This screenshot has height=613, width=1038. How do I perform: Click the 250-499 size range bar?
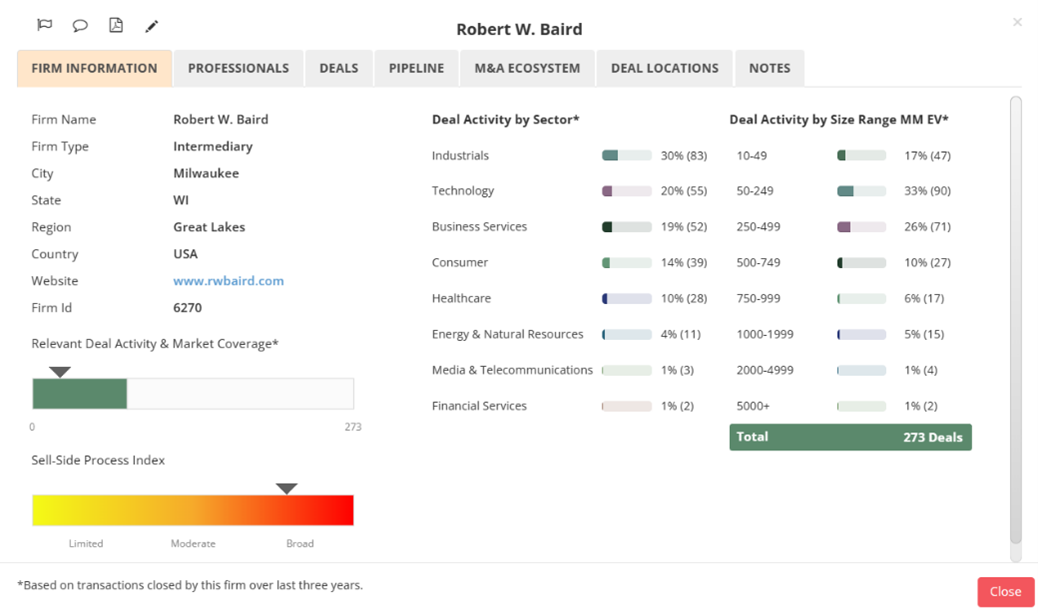(862, 227)
